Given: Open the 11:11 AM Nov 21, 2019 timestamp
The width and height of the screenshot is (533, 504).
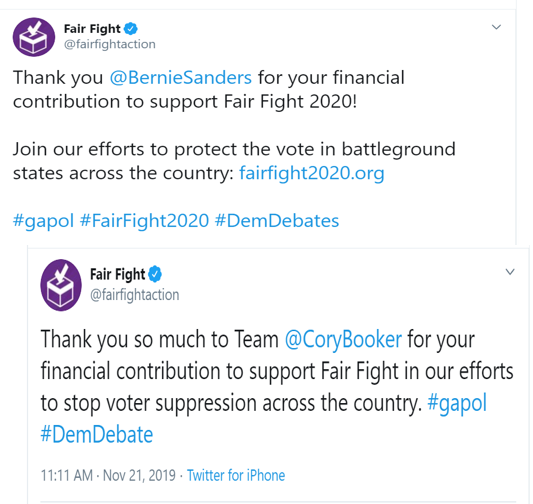Looking at the screenshot, I should click(108, 475).
